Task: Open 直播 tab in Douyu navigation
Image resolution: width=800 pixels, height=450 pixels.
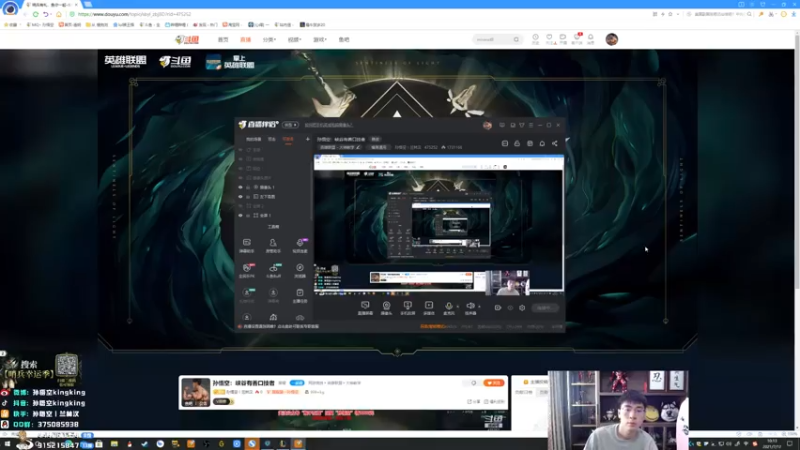Action: (x=245, y=39)
